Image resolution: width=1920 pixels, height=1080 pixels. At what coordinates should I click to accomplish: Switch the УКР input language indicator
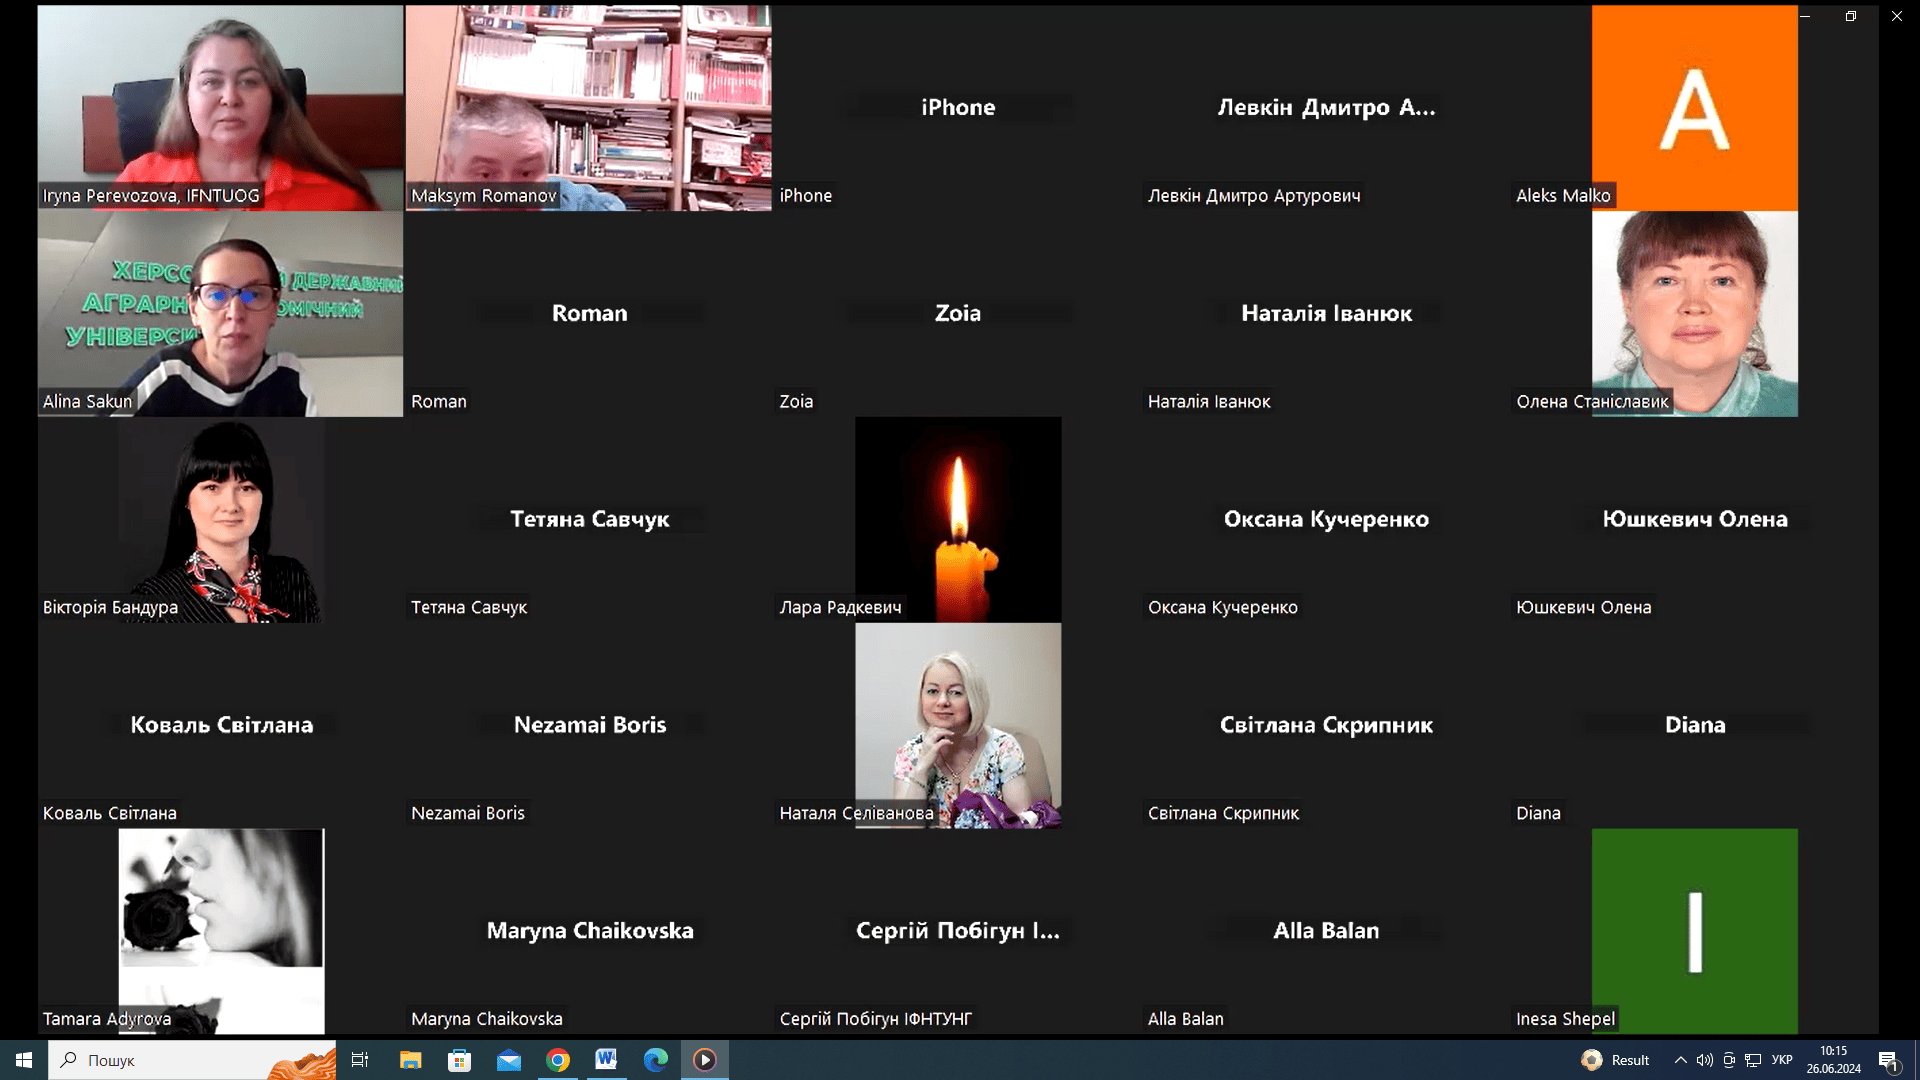[1782, 1060]
